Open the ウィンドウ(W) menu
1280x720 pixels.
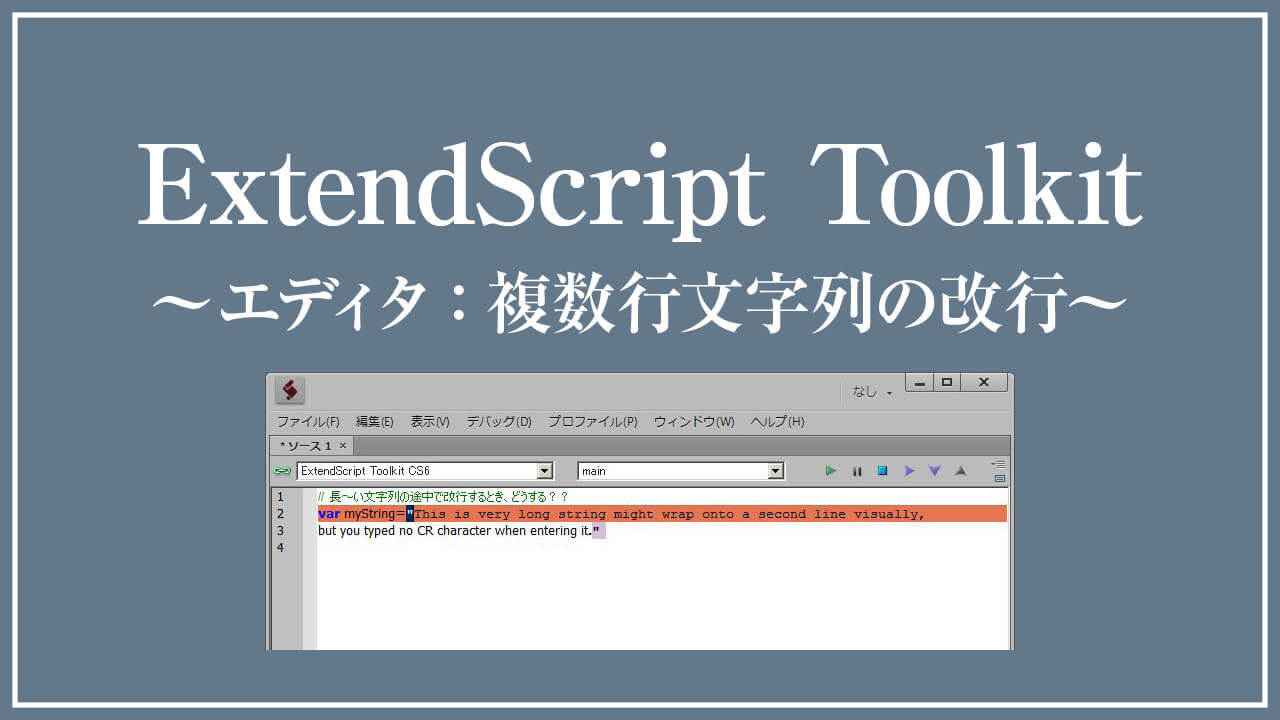point(694,422)
